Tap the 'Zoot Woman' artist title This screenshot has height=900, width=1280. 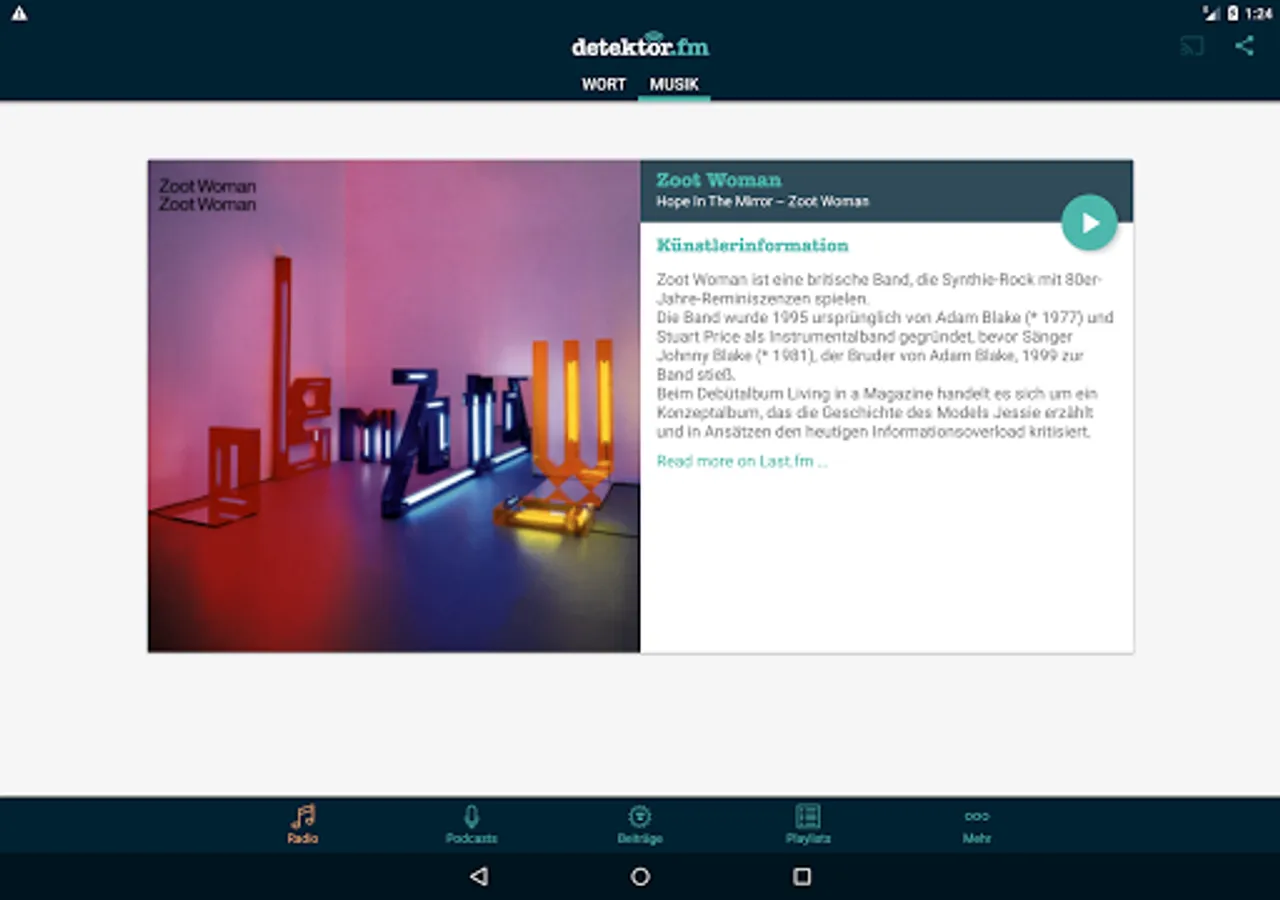coord(719,180)
